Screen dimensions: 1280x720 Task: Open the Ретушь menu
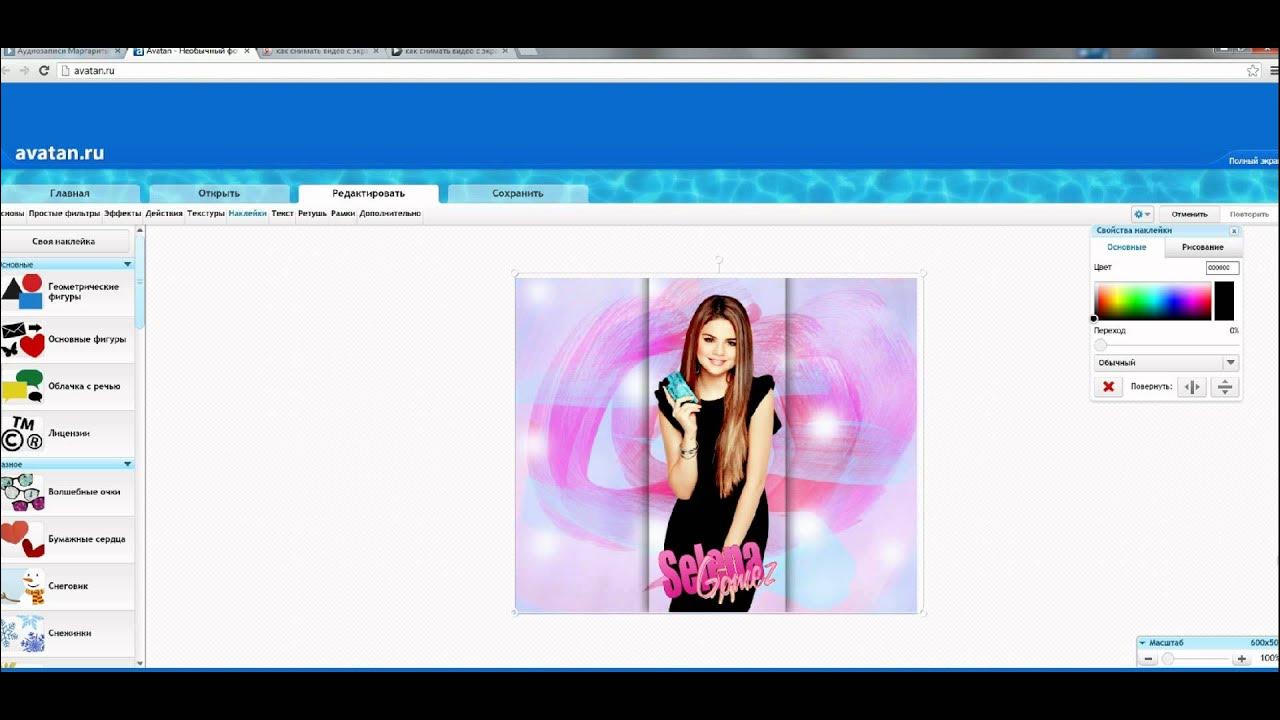(312, 213)
